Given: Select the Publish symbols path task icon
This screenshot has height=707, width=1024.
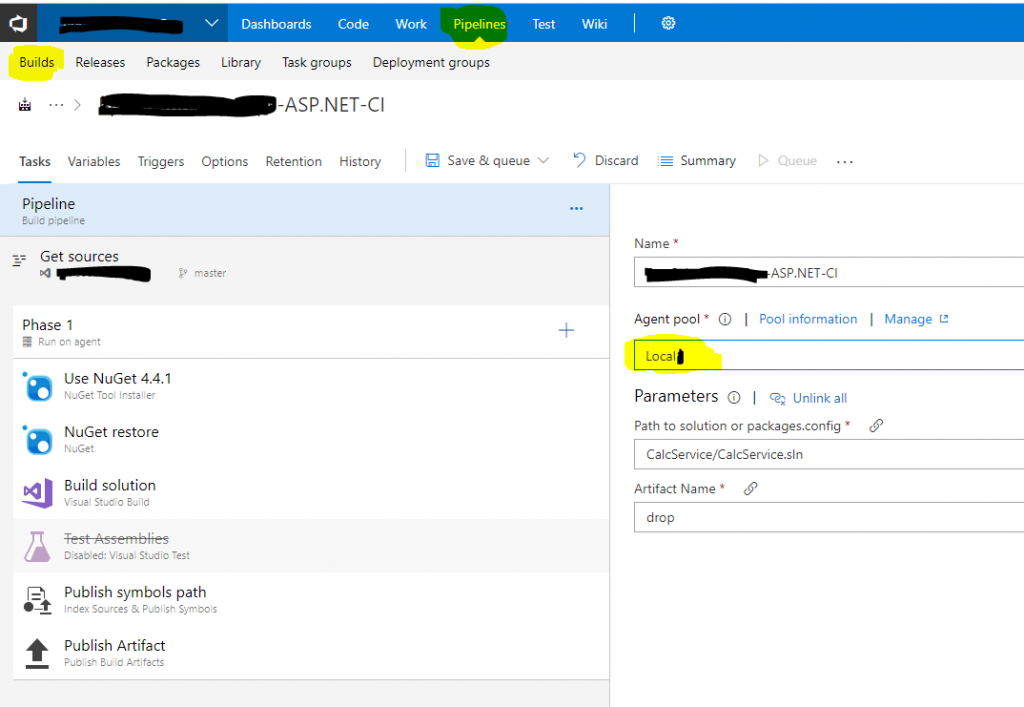Looking at the screenshot, I should click(x=37, y=600).
